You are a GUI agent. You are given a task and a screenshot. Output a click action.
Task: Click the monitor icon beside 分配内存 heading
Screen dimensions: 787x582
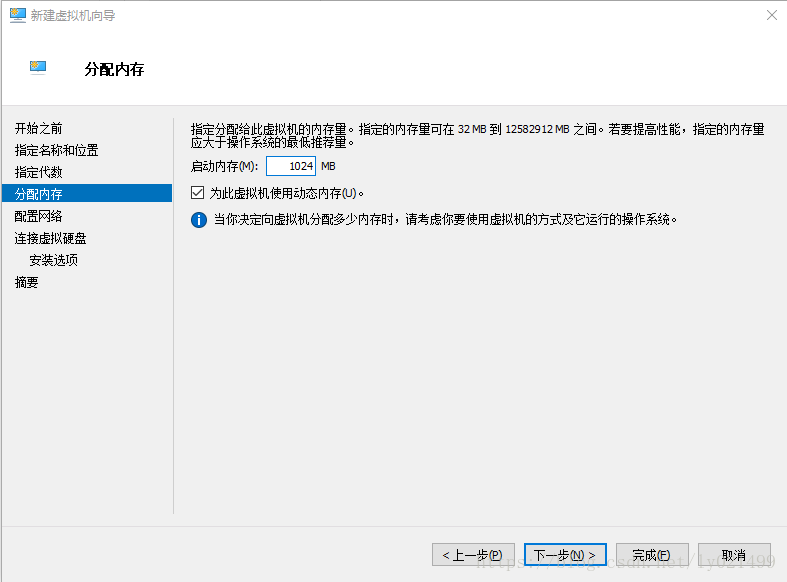tap(38, 67)
